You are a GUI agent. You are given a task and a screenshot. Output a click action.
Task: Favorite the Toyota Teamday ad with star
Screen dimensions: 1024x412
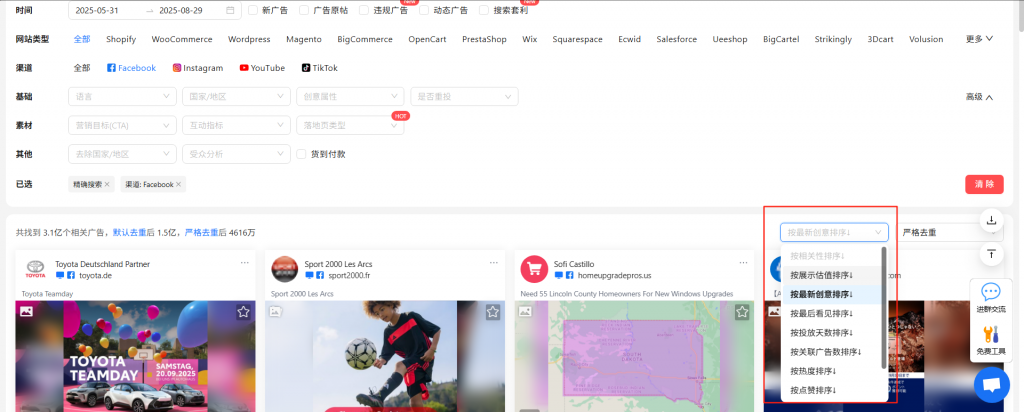point(243,312)
